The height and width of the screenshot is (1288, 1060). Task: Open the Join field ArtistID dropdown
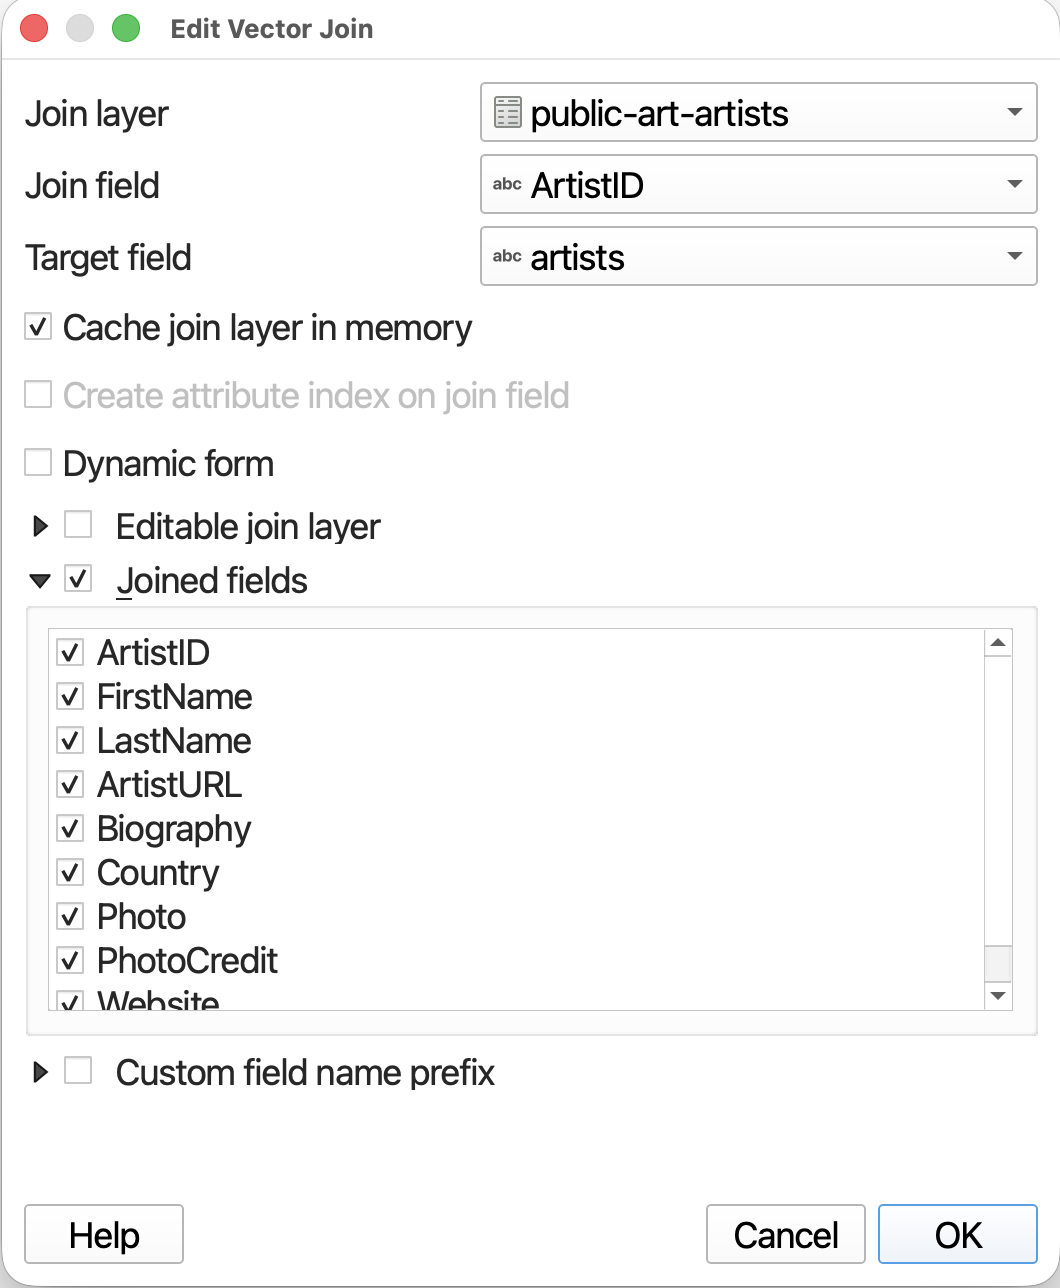758,185
